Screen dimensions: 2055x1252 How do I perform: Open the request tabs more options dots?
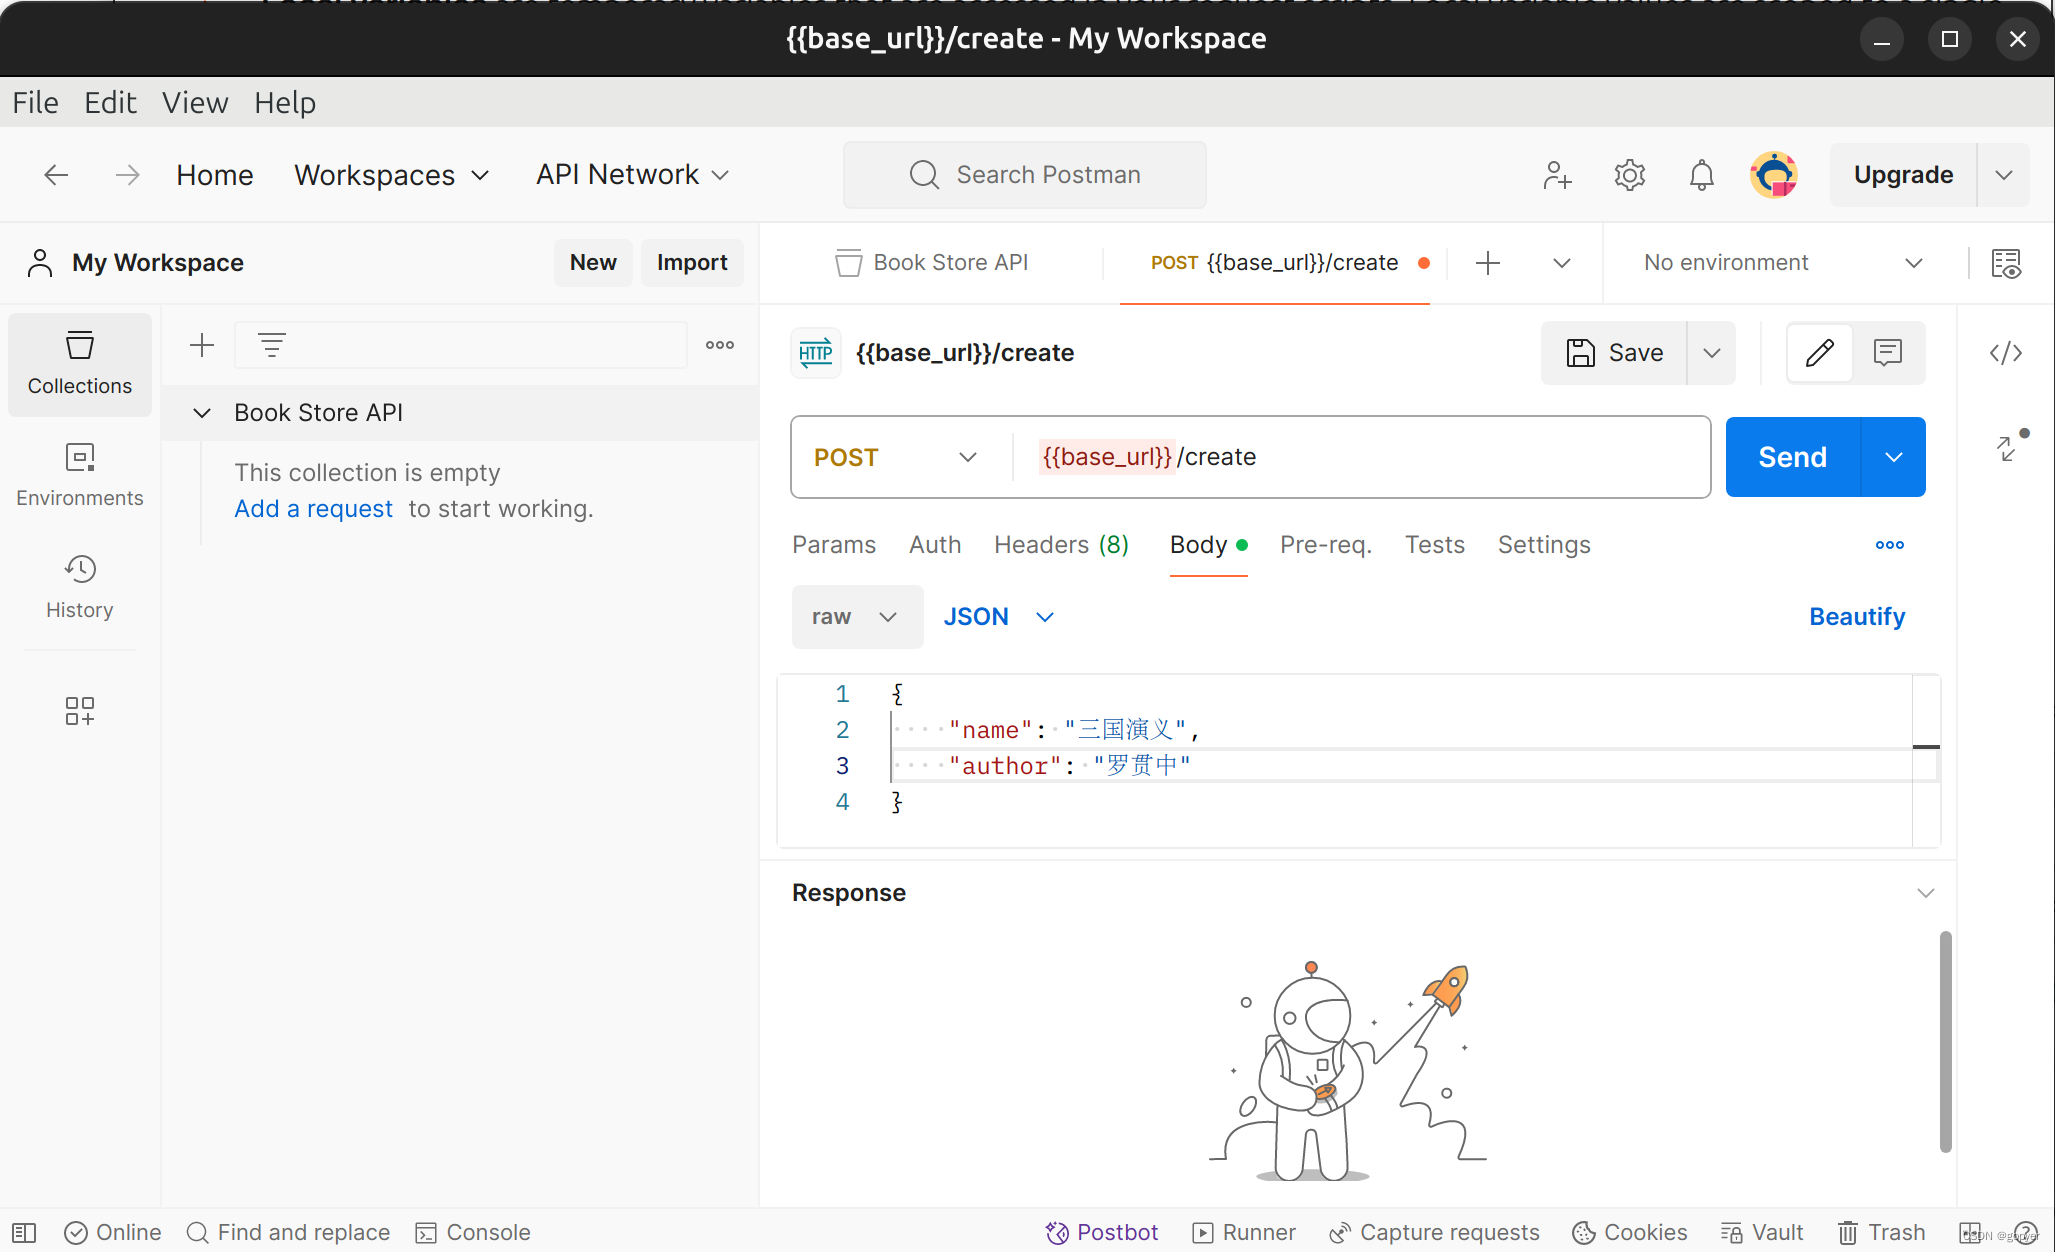point(1890,545)
